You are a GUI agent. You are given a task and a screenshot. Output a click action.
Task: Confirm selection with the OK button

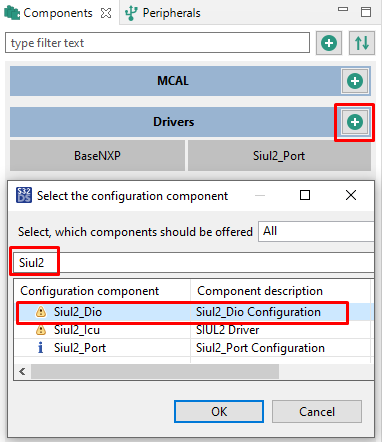219,412
